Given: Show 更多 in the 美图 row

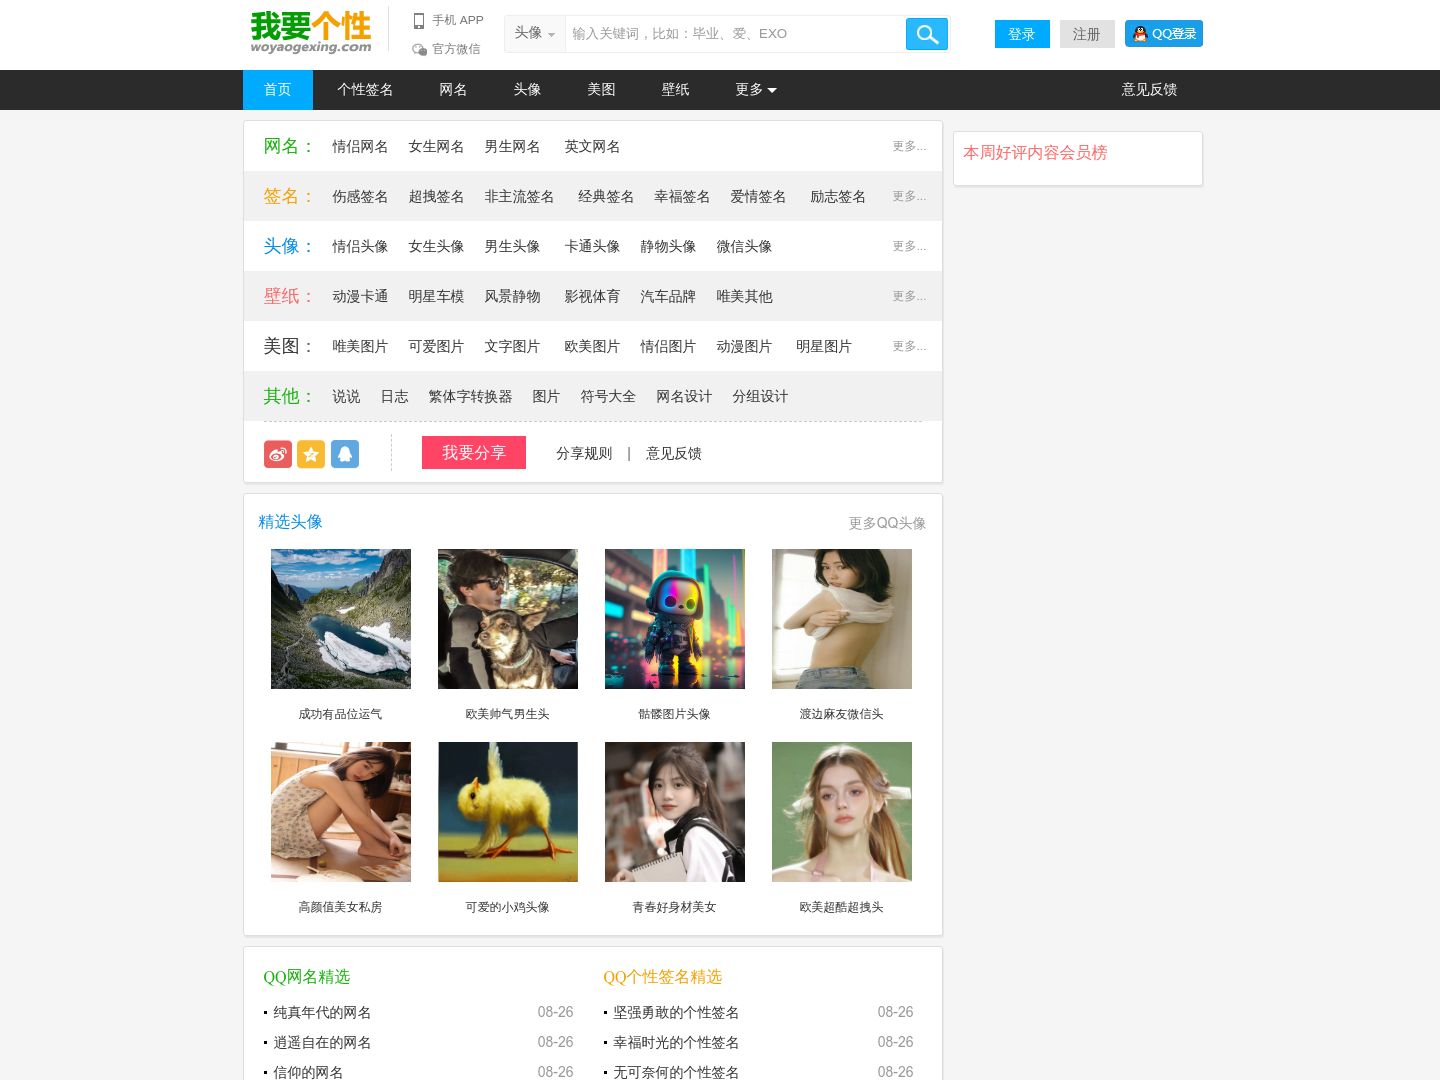Looking at the screenshot, I should pyautogui.click(x=909, y=346).
